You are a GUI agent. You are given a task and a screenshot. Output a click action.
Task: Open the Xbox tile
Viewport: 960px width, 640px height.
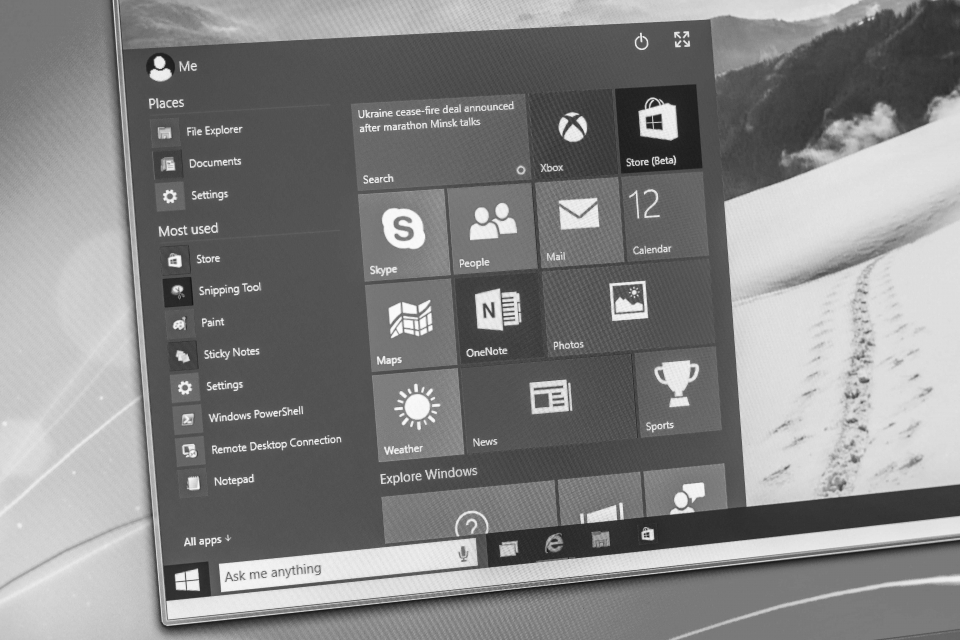574,134
